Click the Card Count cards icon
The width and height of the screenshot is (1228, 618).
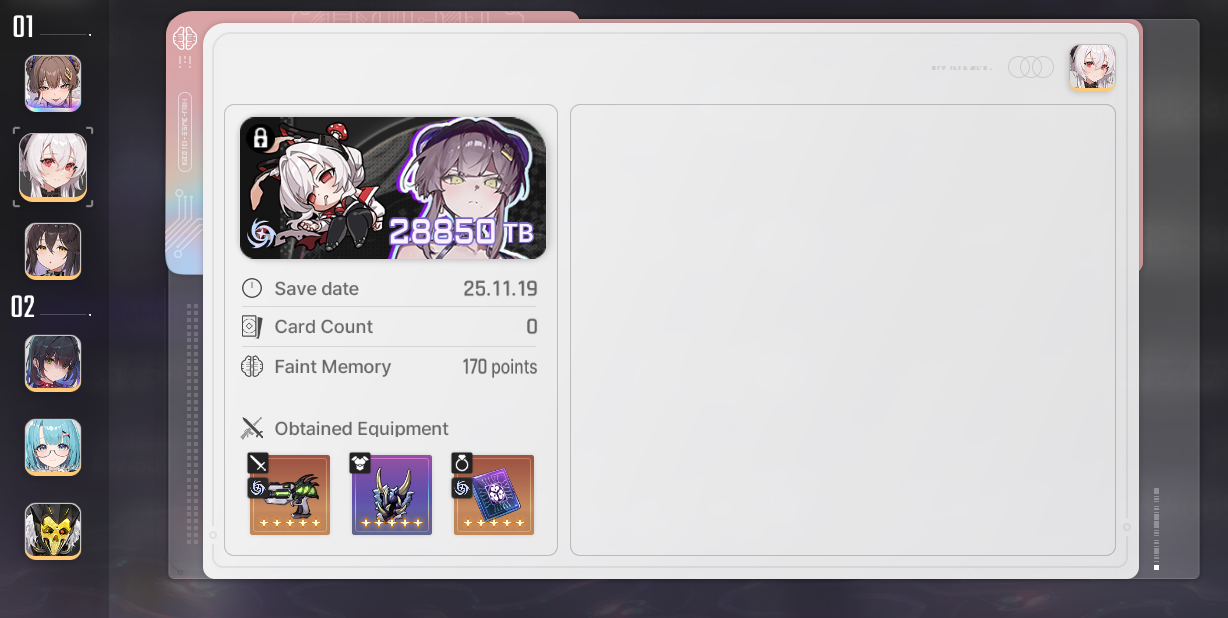(x=252, y=327)
